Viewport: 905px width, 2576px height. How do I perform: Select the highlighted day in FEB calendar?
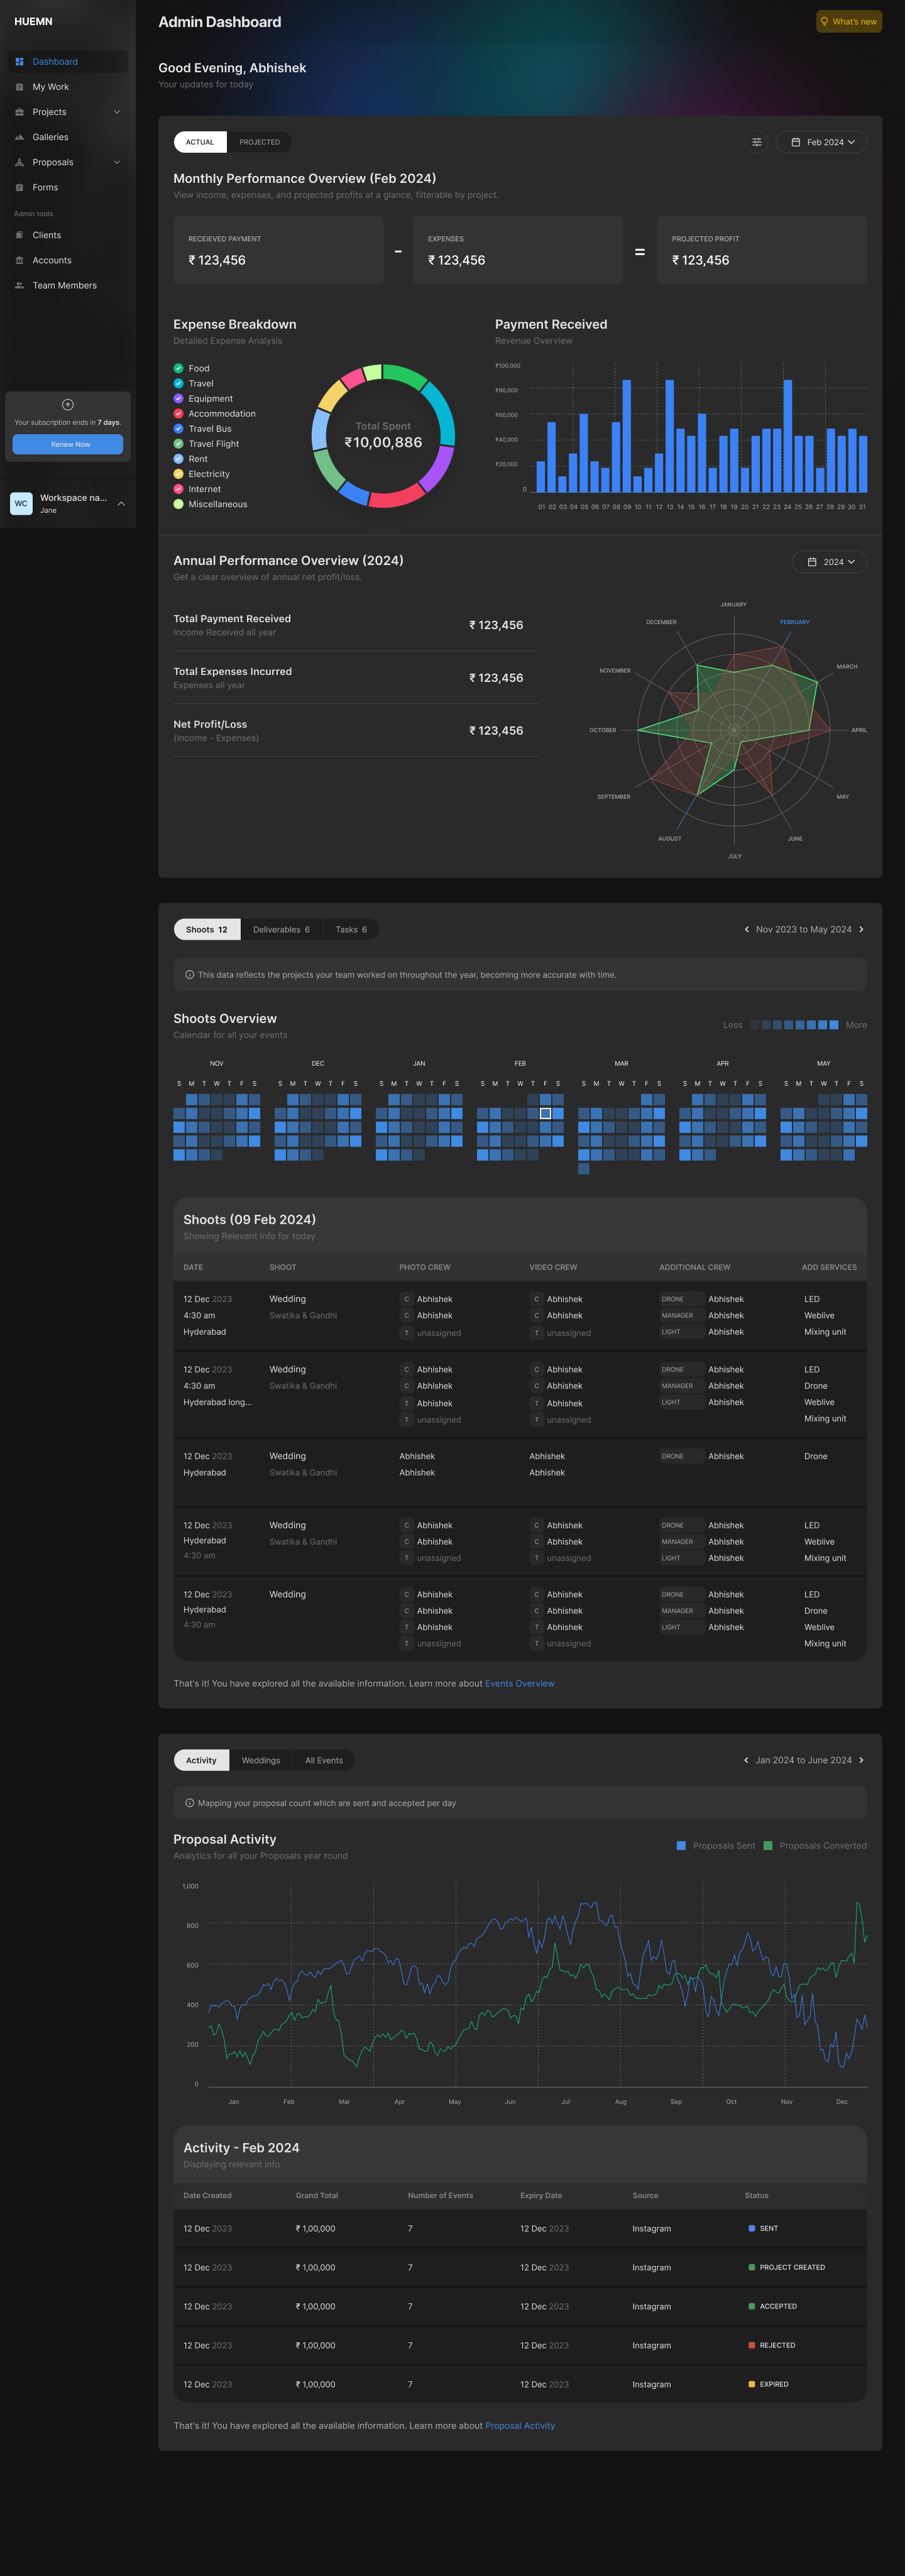[545, 1113]
